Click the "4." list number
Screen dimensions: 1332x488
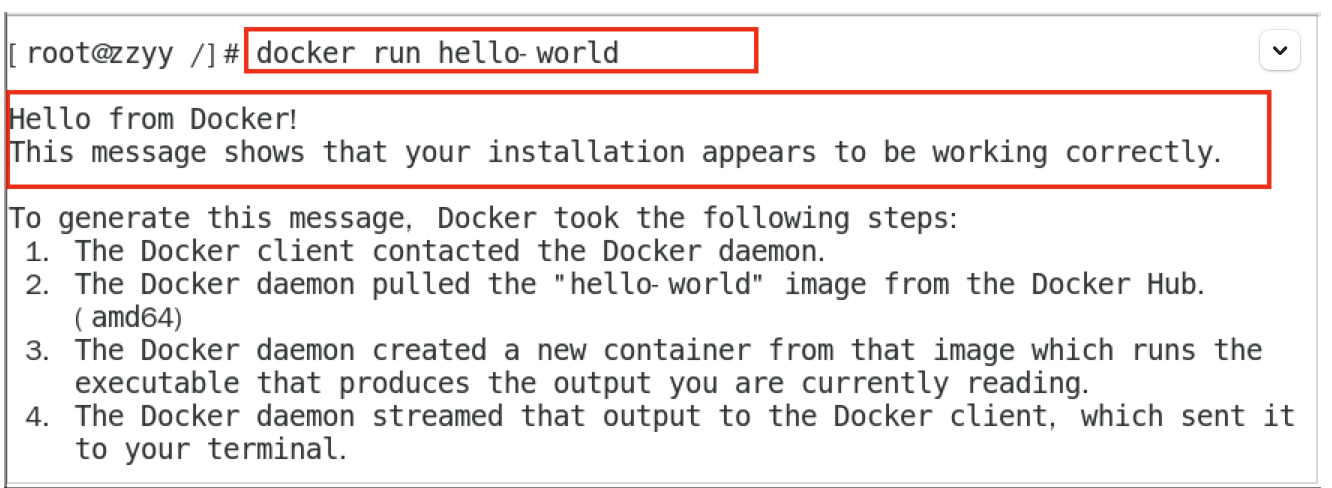tap(37, 416)
